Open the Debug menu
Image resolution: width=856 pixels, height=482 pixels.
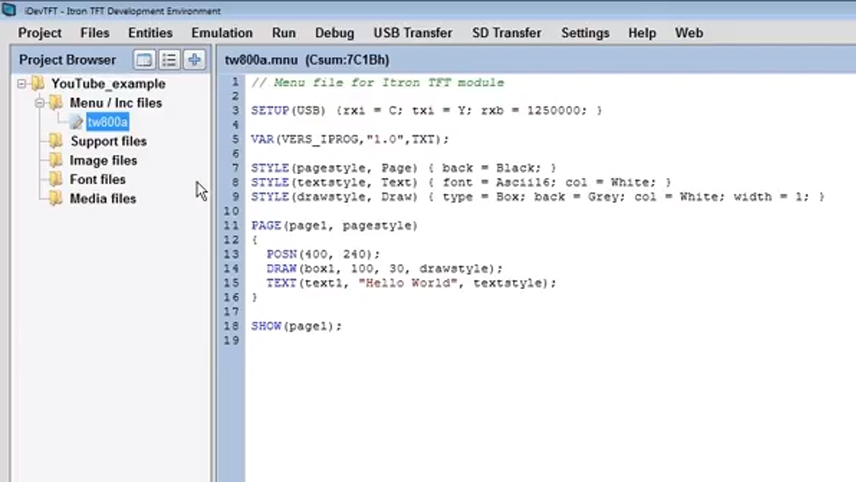click(334, 33)
